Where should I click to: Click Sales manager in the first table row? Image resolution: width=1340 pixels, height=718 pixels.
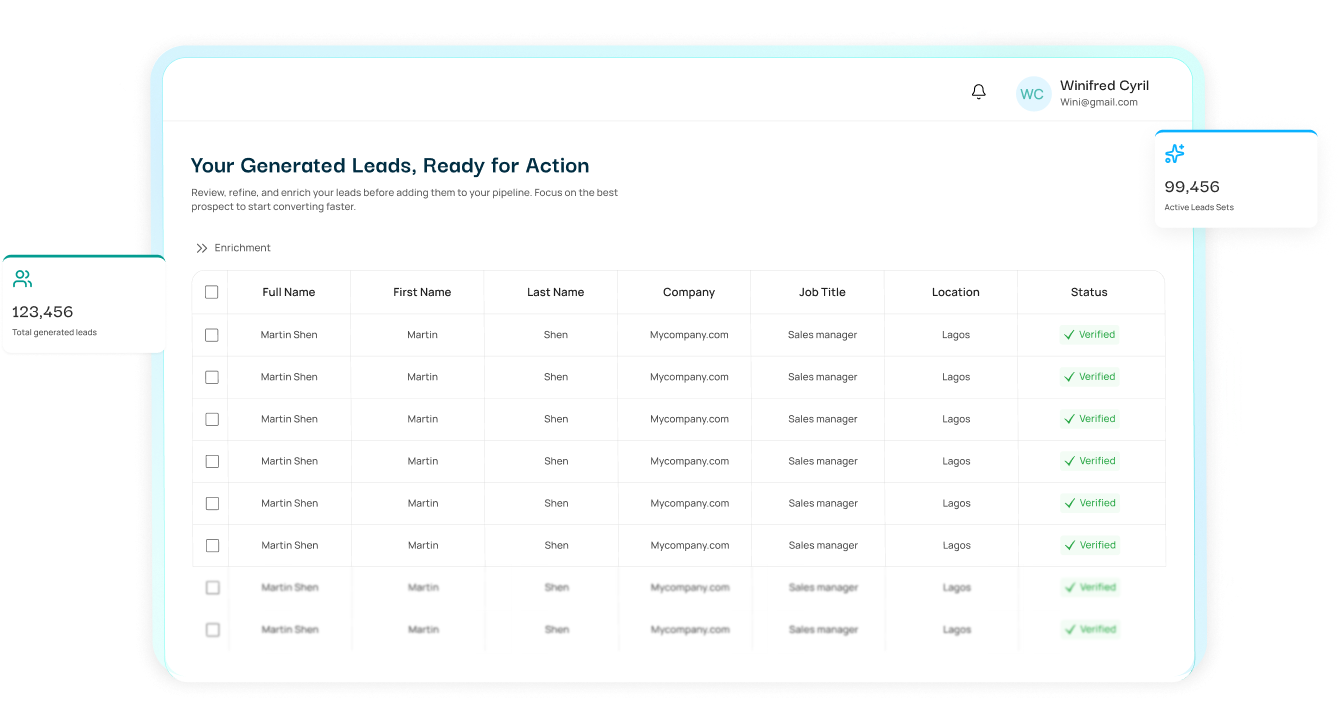pos(822,335)
